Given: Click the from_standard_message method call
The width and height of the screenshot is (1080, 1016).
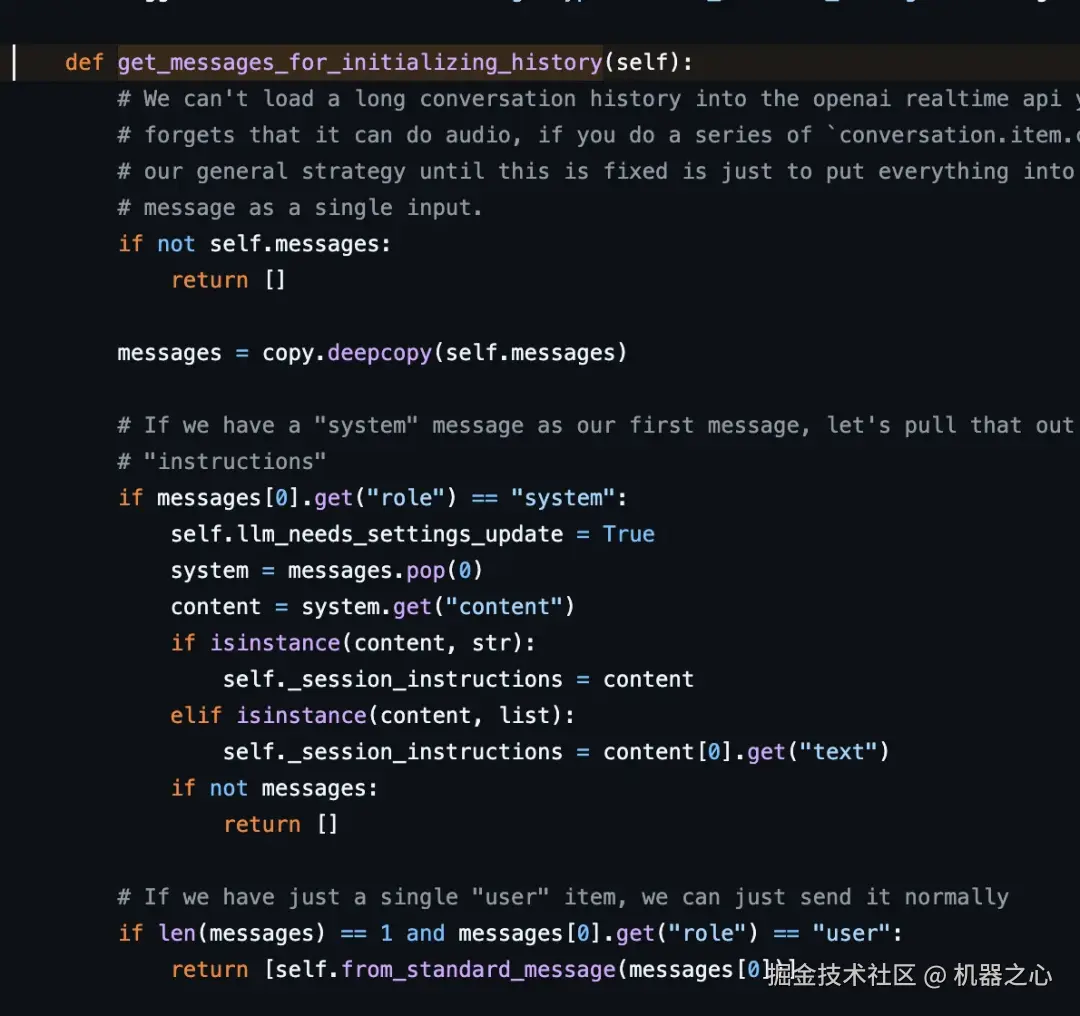Looking at the screenshot, I should pyautogui.click(x=478, y=970).
